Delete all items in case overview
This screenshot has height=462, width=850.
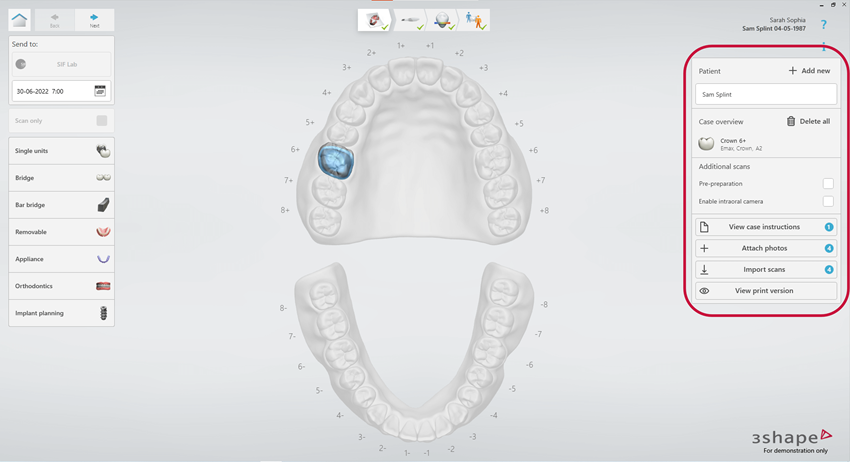pos(808,121)
